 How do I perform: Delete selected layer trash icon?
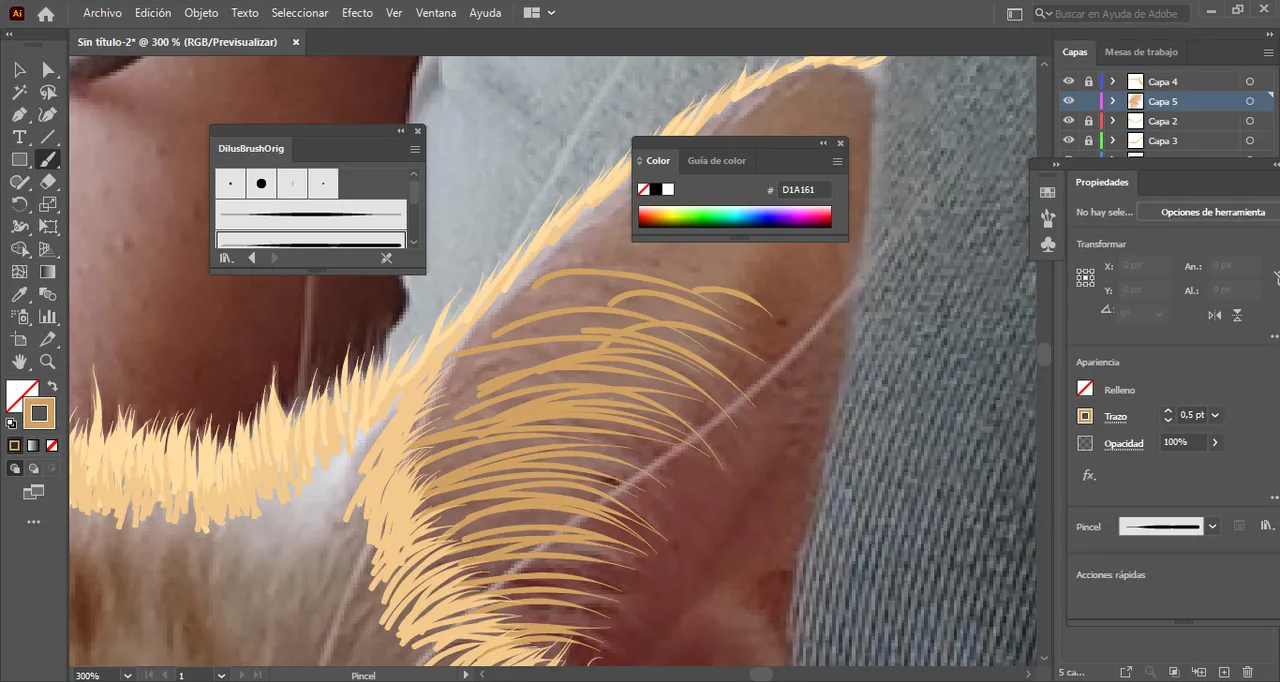pyautogui.click(x=1248, y=672)
